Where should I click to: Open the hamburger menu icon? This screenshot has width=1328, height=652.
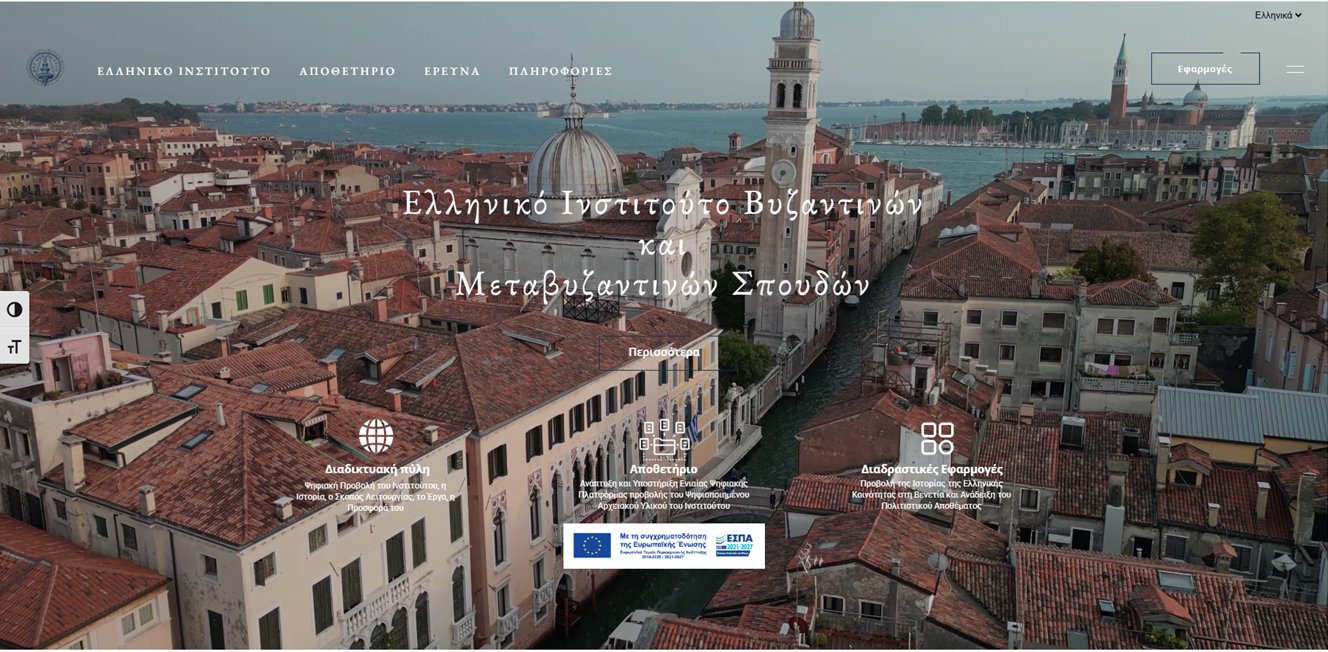(x=1294, y=69)
